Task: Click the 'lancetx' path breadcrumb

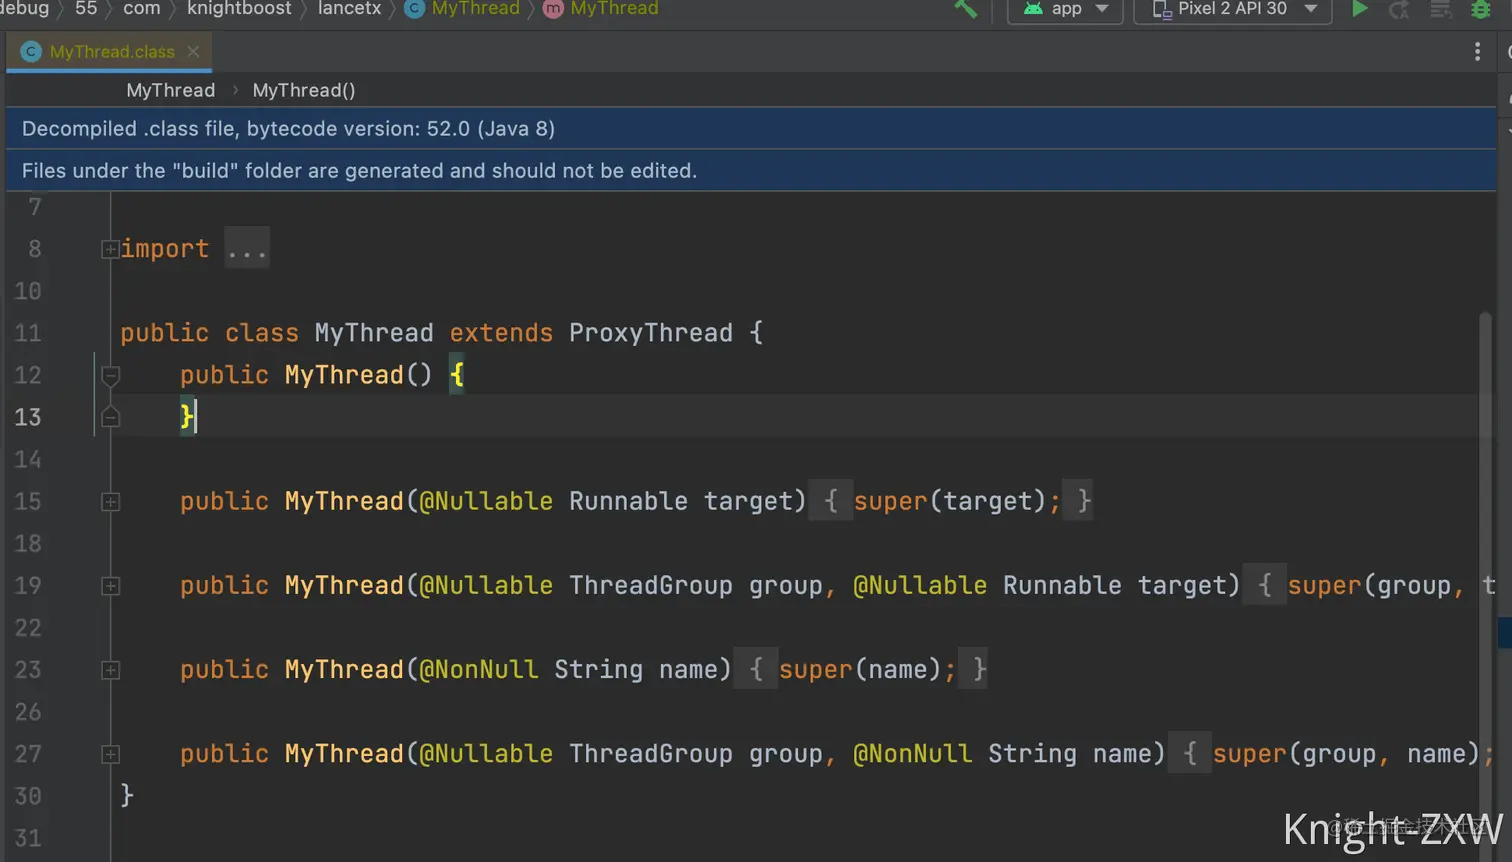Action: 349,8
